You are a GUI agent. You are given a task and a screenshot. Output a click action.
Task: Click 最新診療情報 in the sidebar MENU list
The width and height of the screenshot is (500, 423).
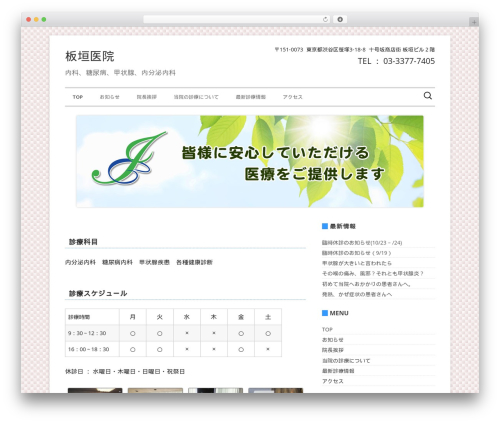click(x=338, y=371)
